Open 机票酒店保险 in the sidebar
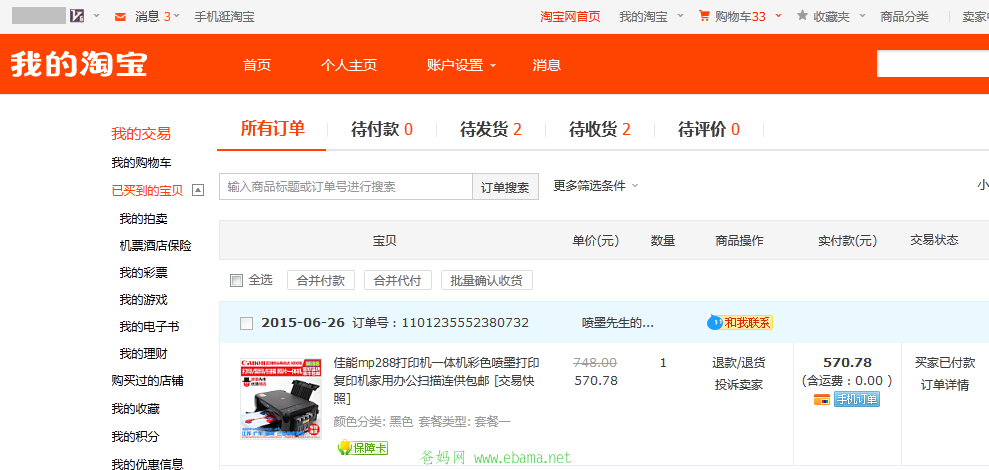This screenshot has height=470, width=989. pos(155,245)
